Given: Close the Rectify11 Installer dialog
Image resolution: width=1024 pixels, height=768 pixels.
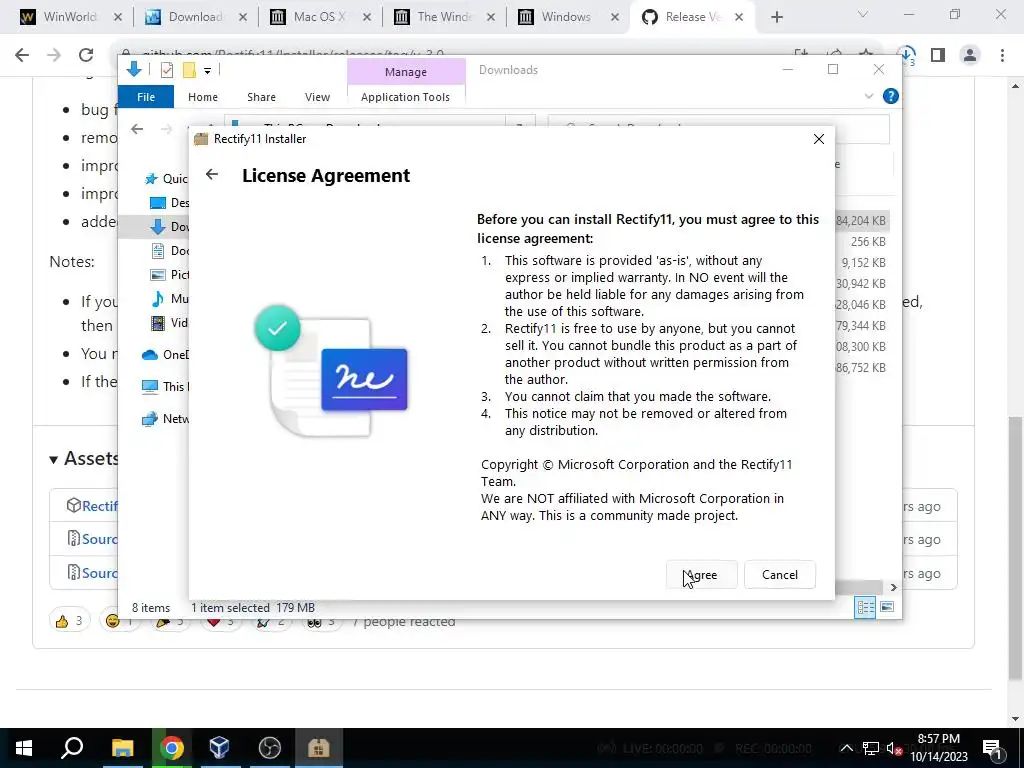Looking at the screenshot, I should [818, 139].
